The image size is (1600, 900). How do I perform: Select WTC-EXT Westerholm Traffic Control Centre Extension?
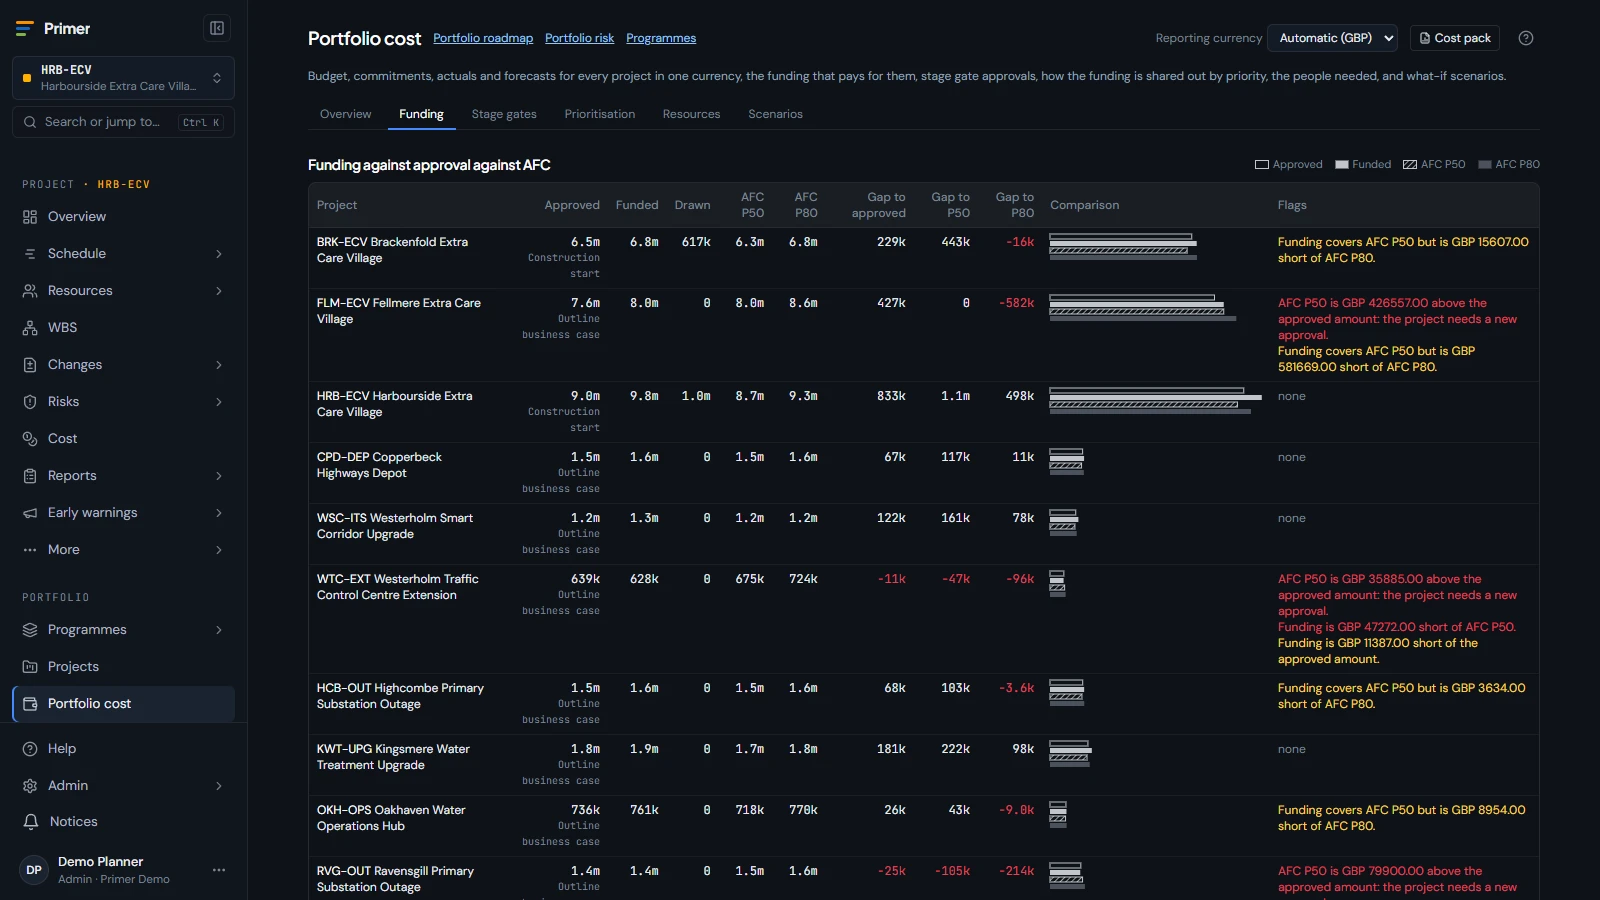(398, 587)
